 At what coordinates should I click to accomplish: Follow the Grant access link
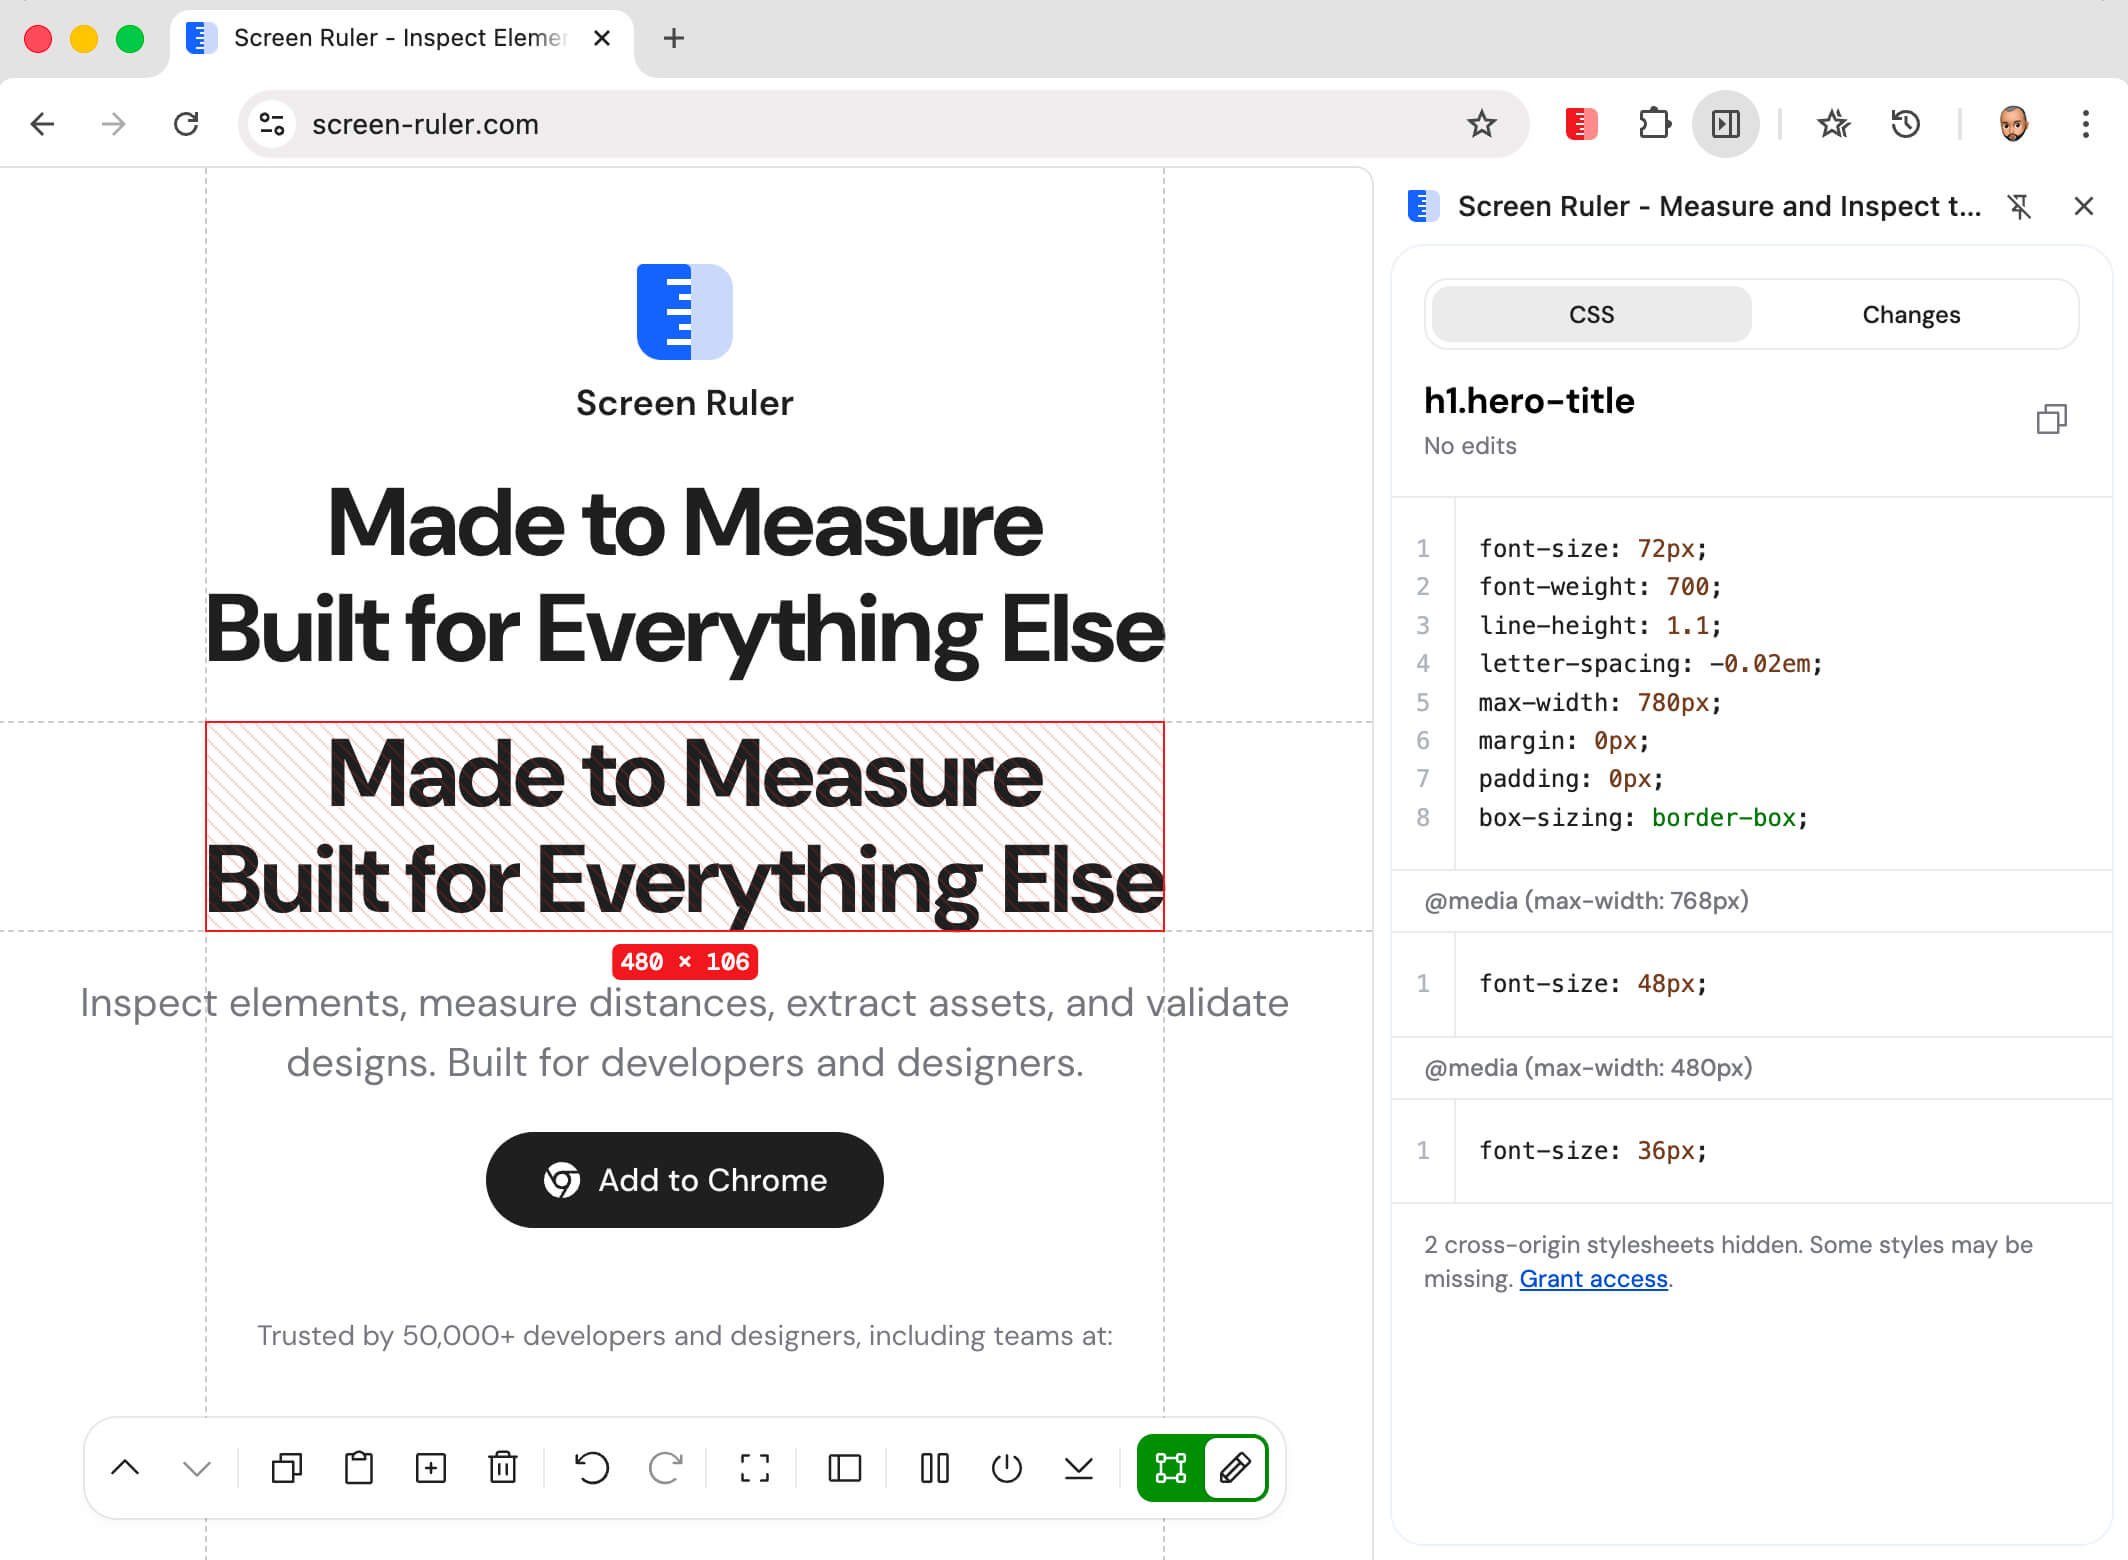[x=1593, y=1279]
